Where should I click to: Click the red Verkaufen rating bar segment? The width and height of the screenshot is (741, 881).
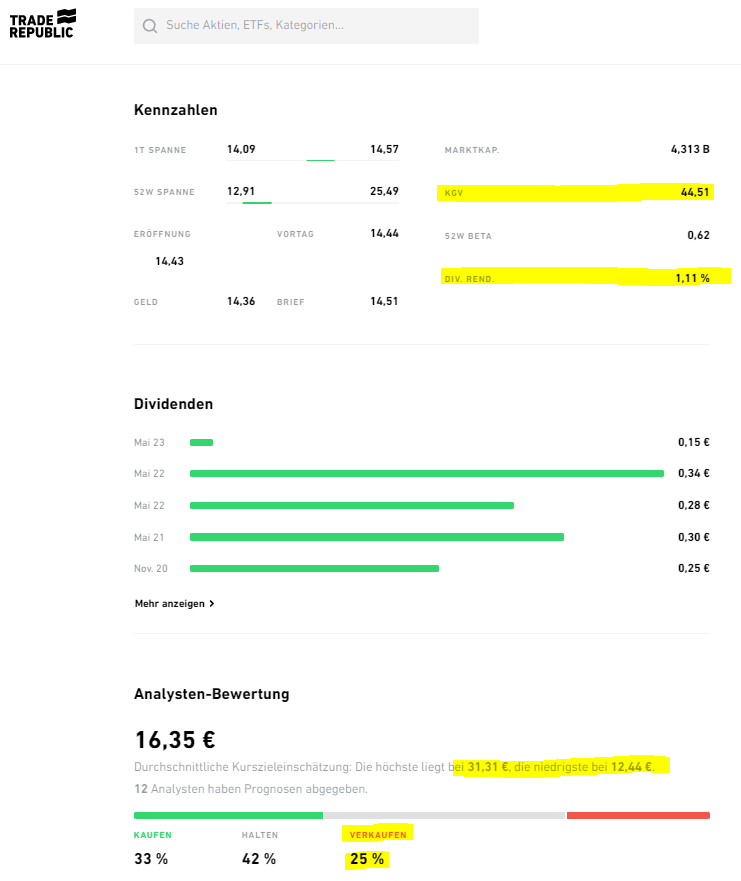point(638,815)
